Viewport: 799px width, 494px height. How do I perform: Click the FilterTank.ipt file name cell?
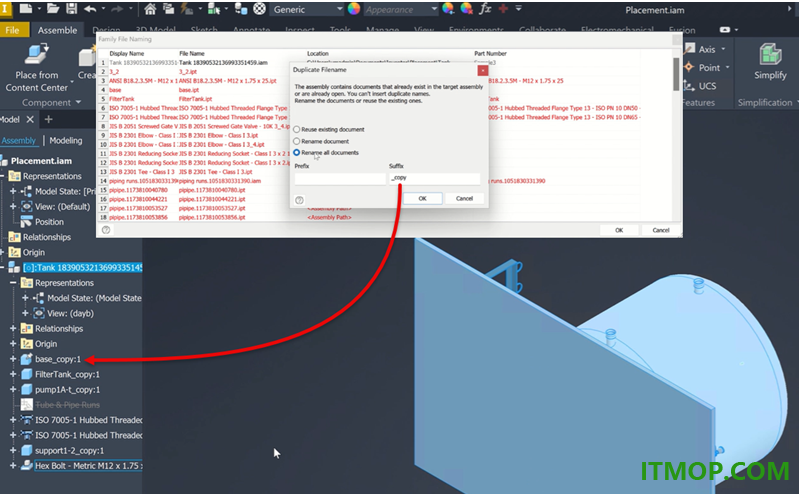[x=195, y=99]
